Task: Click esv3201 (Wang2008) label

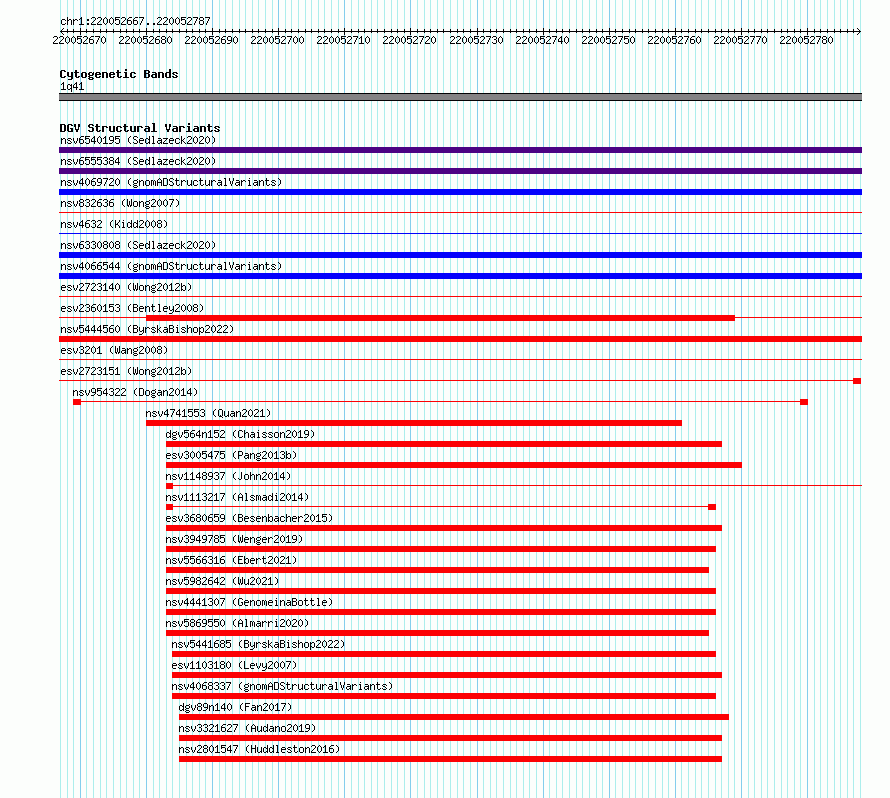Action: pos(114,350)
